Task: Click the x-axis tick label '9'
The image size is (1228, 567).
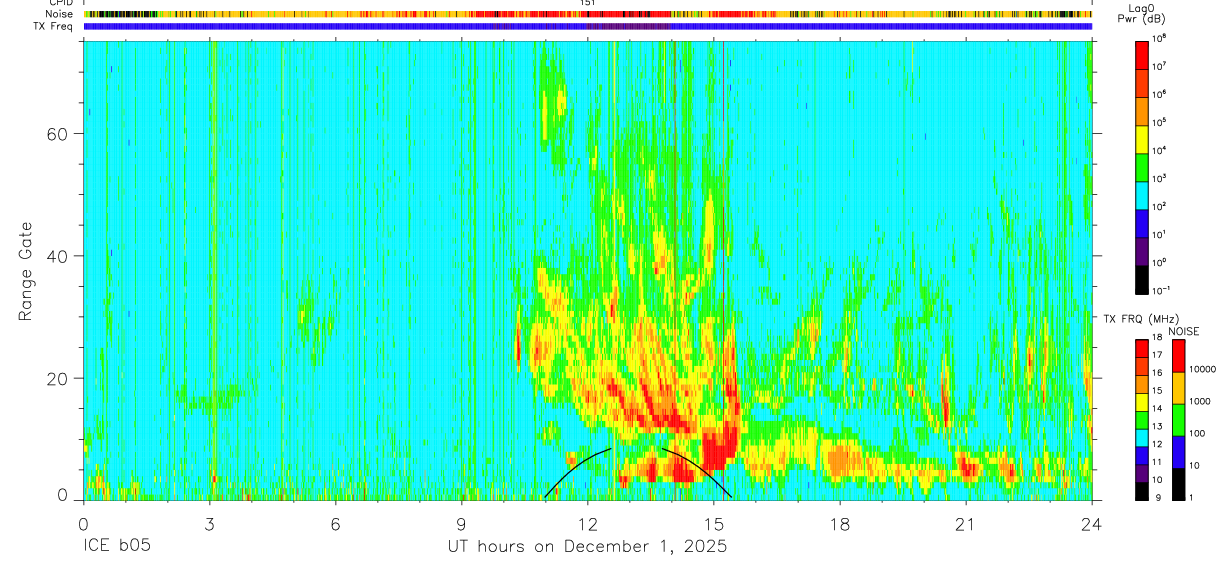Action: pos(461,524)
